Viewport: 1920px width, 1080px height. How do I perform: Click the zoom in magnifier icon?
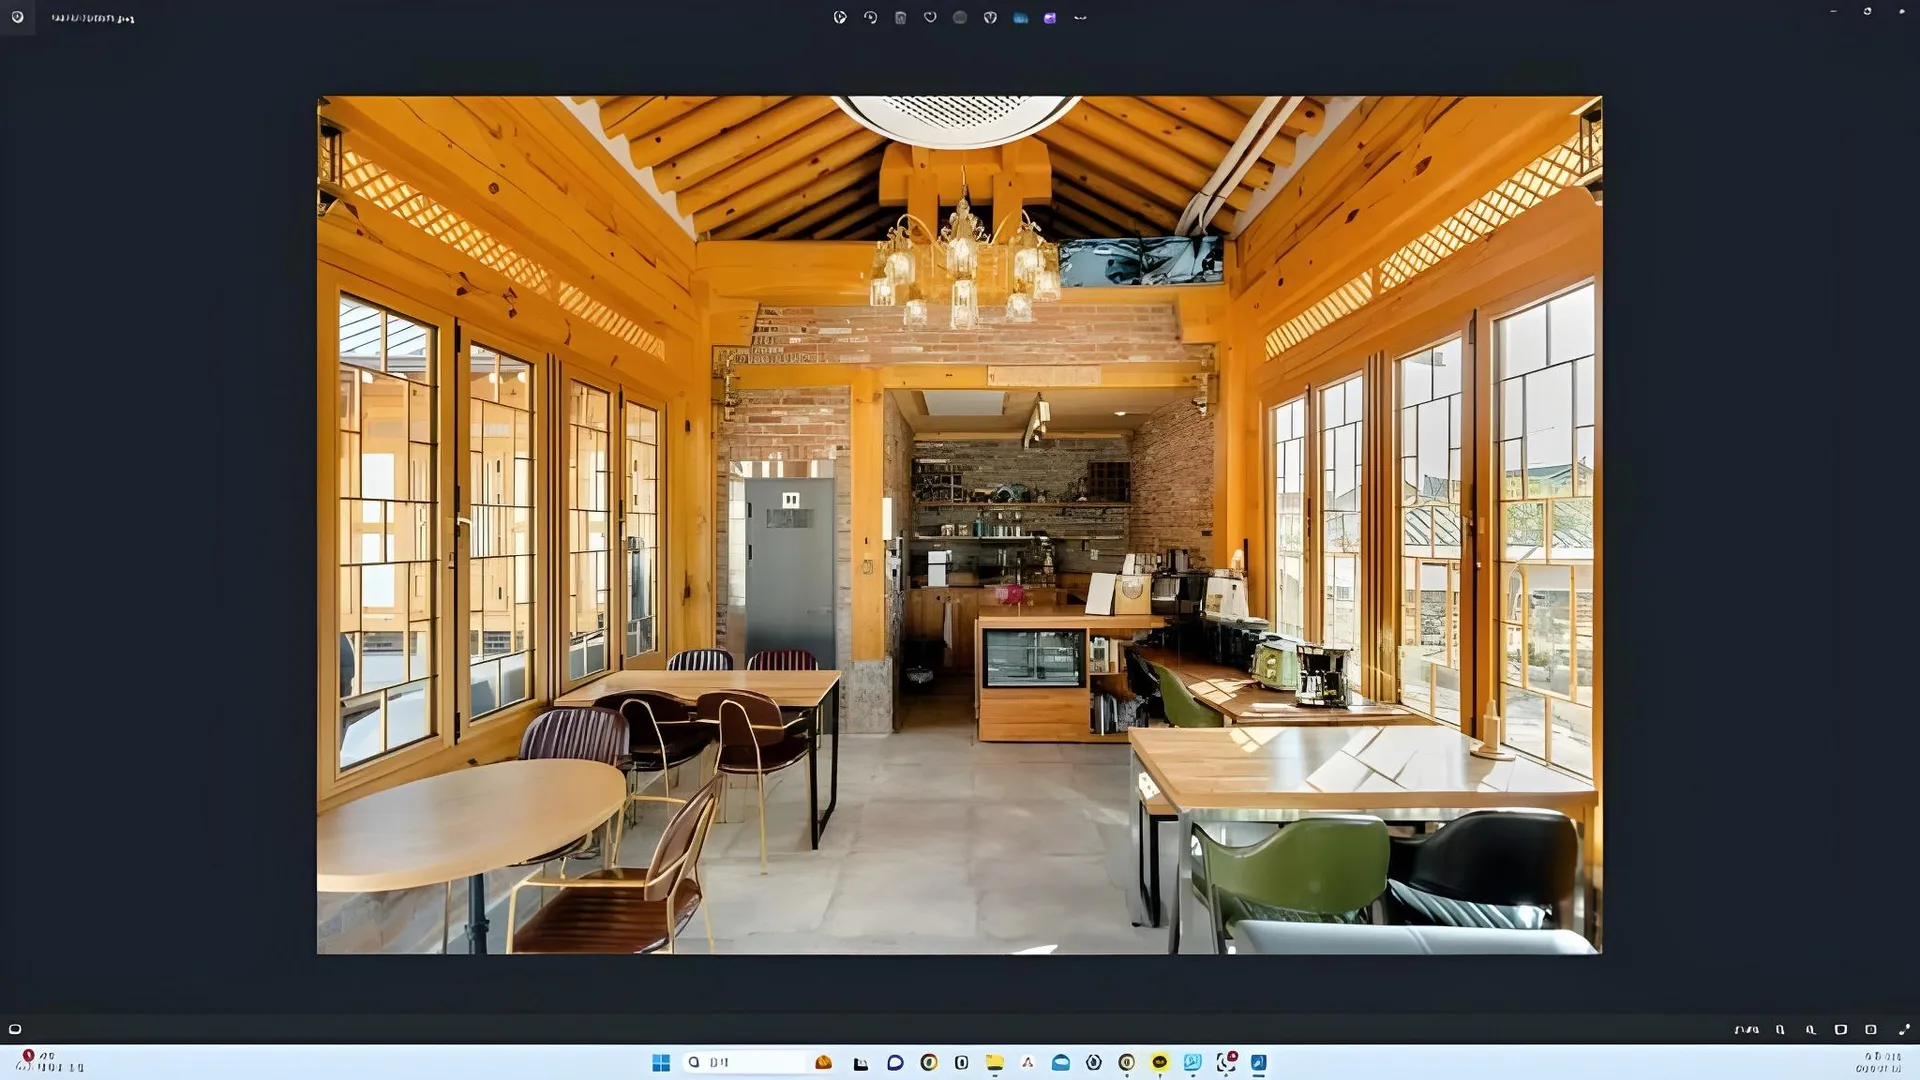point(1810,1029)
